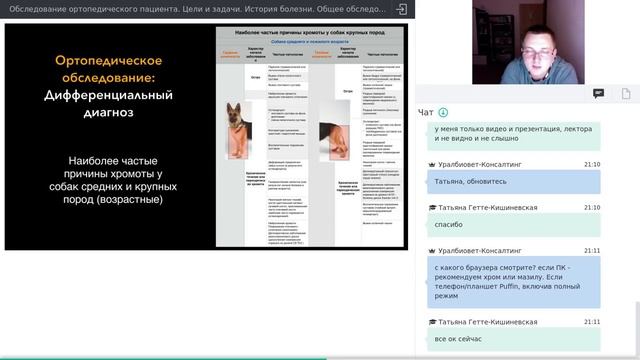Click sender name Уралбиовет-Консалтинг at 21:10
640x360 pixels.
pyautogui.click(x=480, y=164)
